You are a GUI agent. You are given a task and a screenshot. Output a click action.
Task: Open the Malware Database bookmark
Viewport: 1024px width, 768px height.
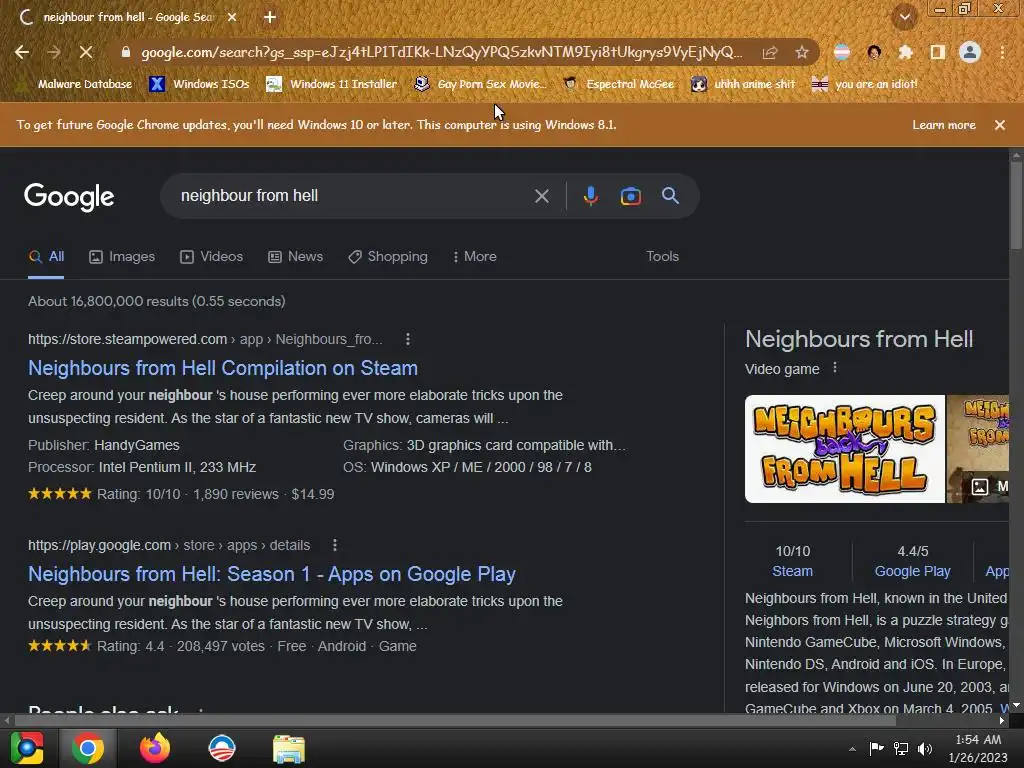tap(75, 84)
